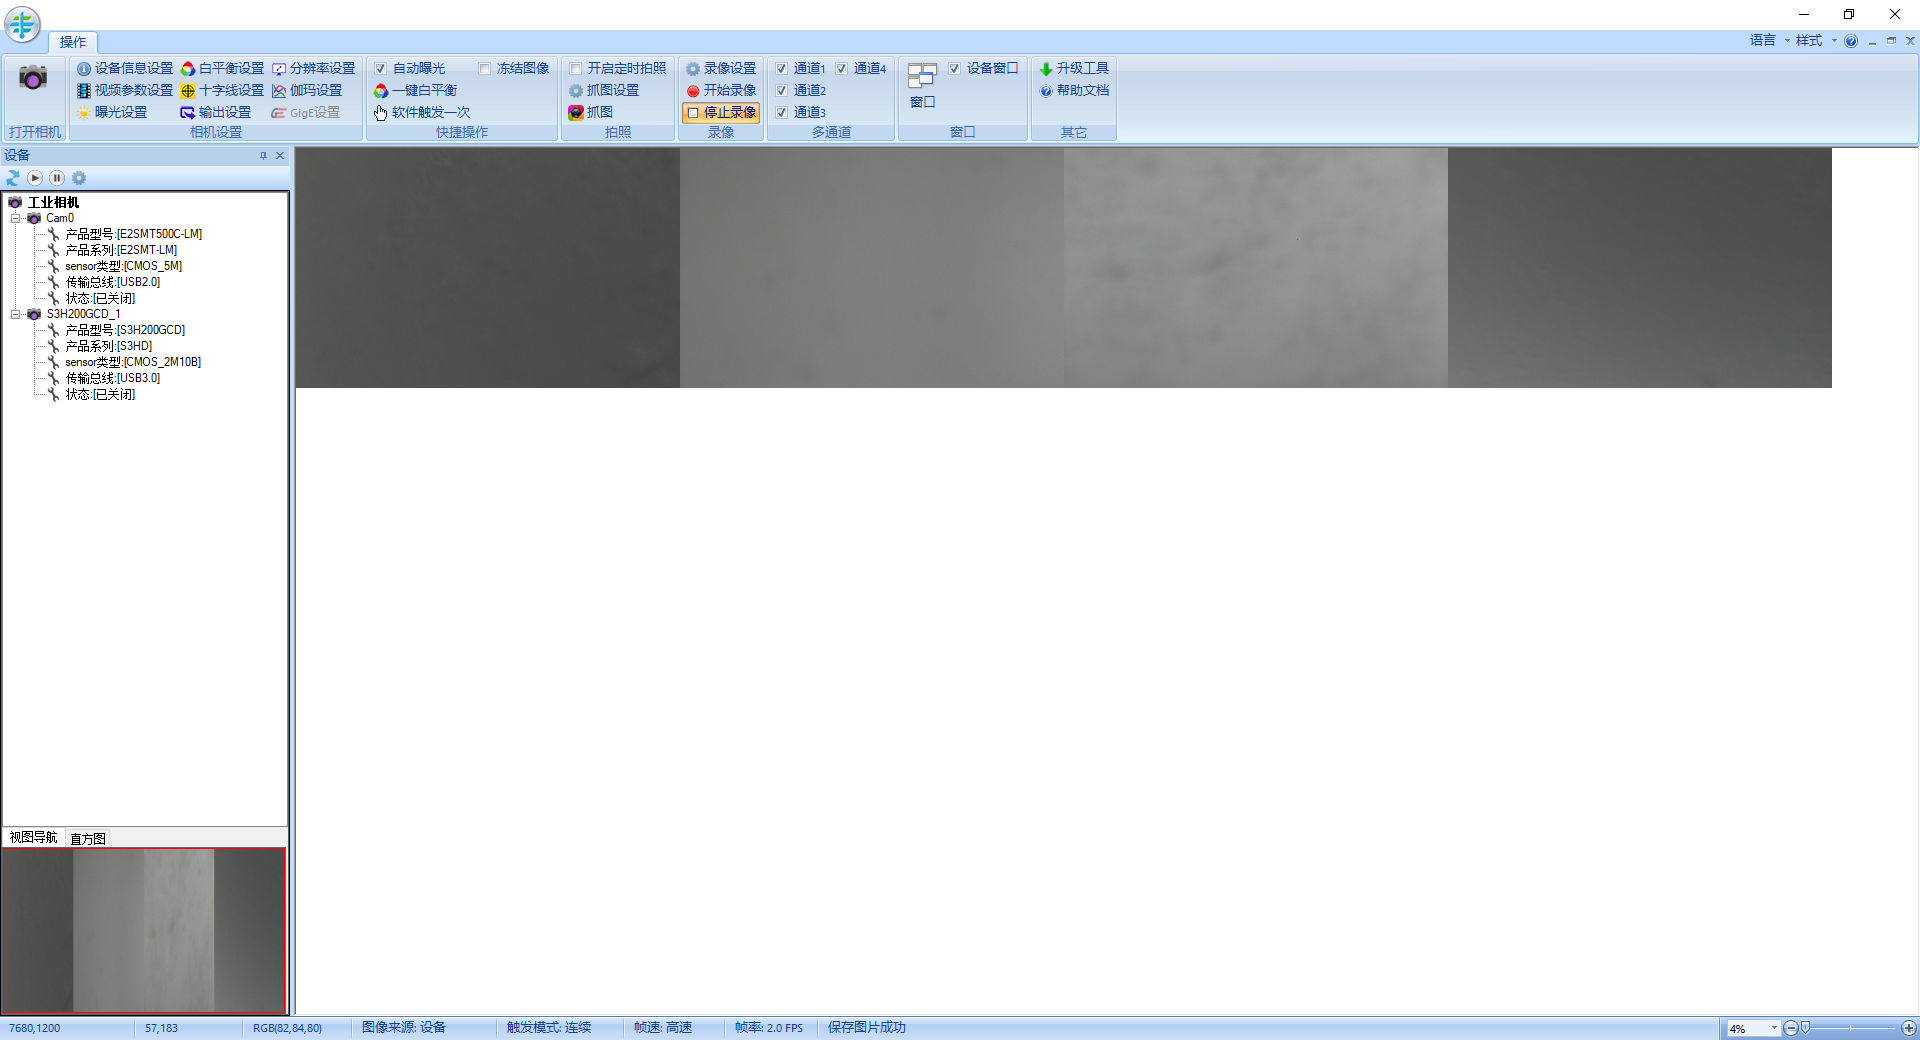Disable the 自动曝光 checkbox
Screen dimensions: 1920x1040
380,68
